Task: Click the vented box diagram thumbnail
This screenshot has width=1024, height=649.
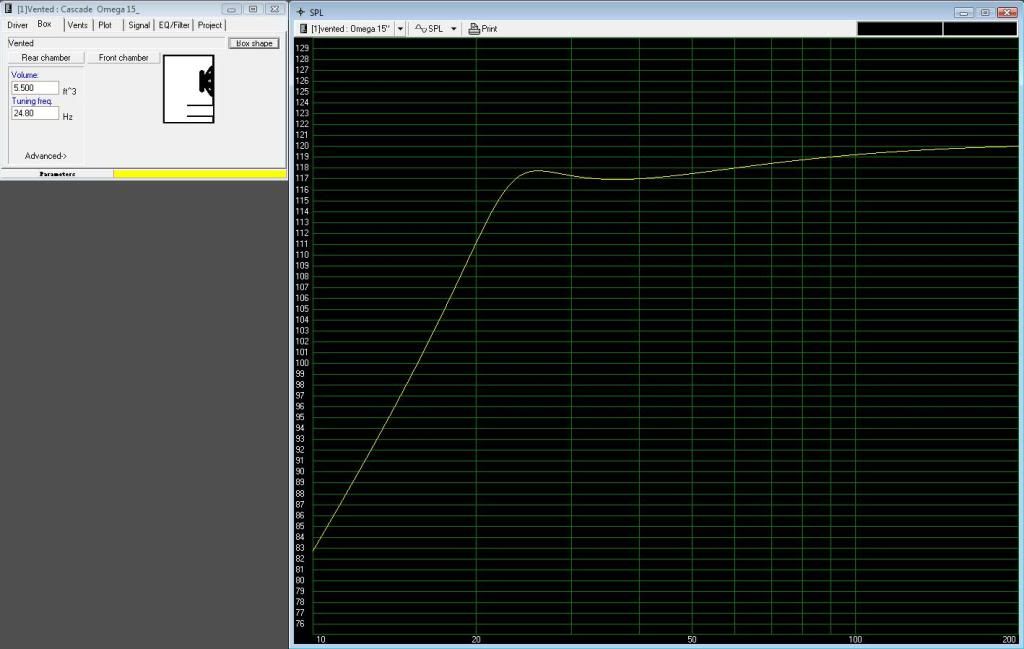Action: click(x=189, y=89)
